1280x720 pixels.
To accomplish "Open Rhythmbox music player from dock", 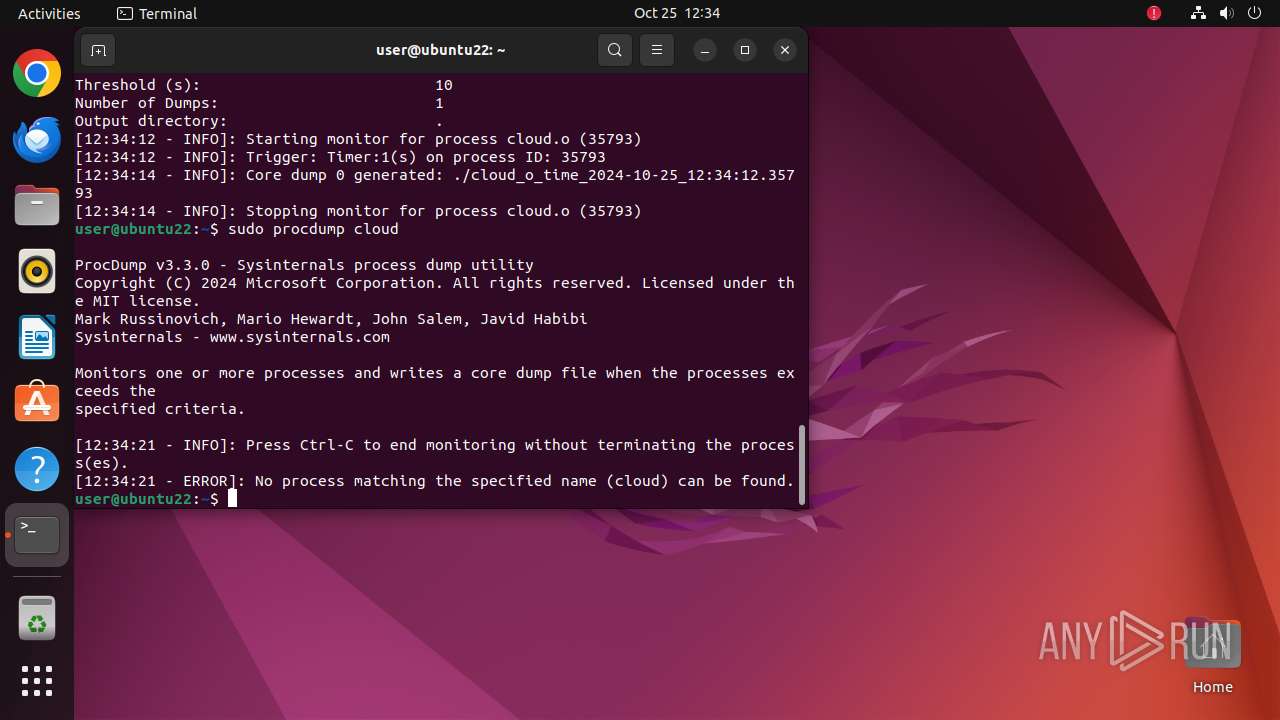I will click(37, 271).
